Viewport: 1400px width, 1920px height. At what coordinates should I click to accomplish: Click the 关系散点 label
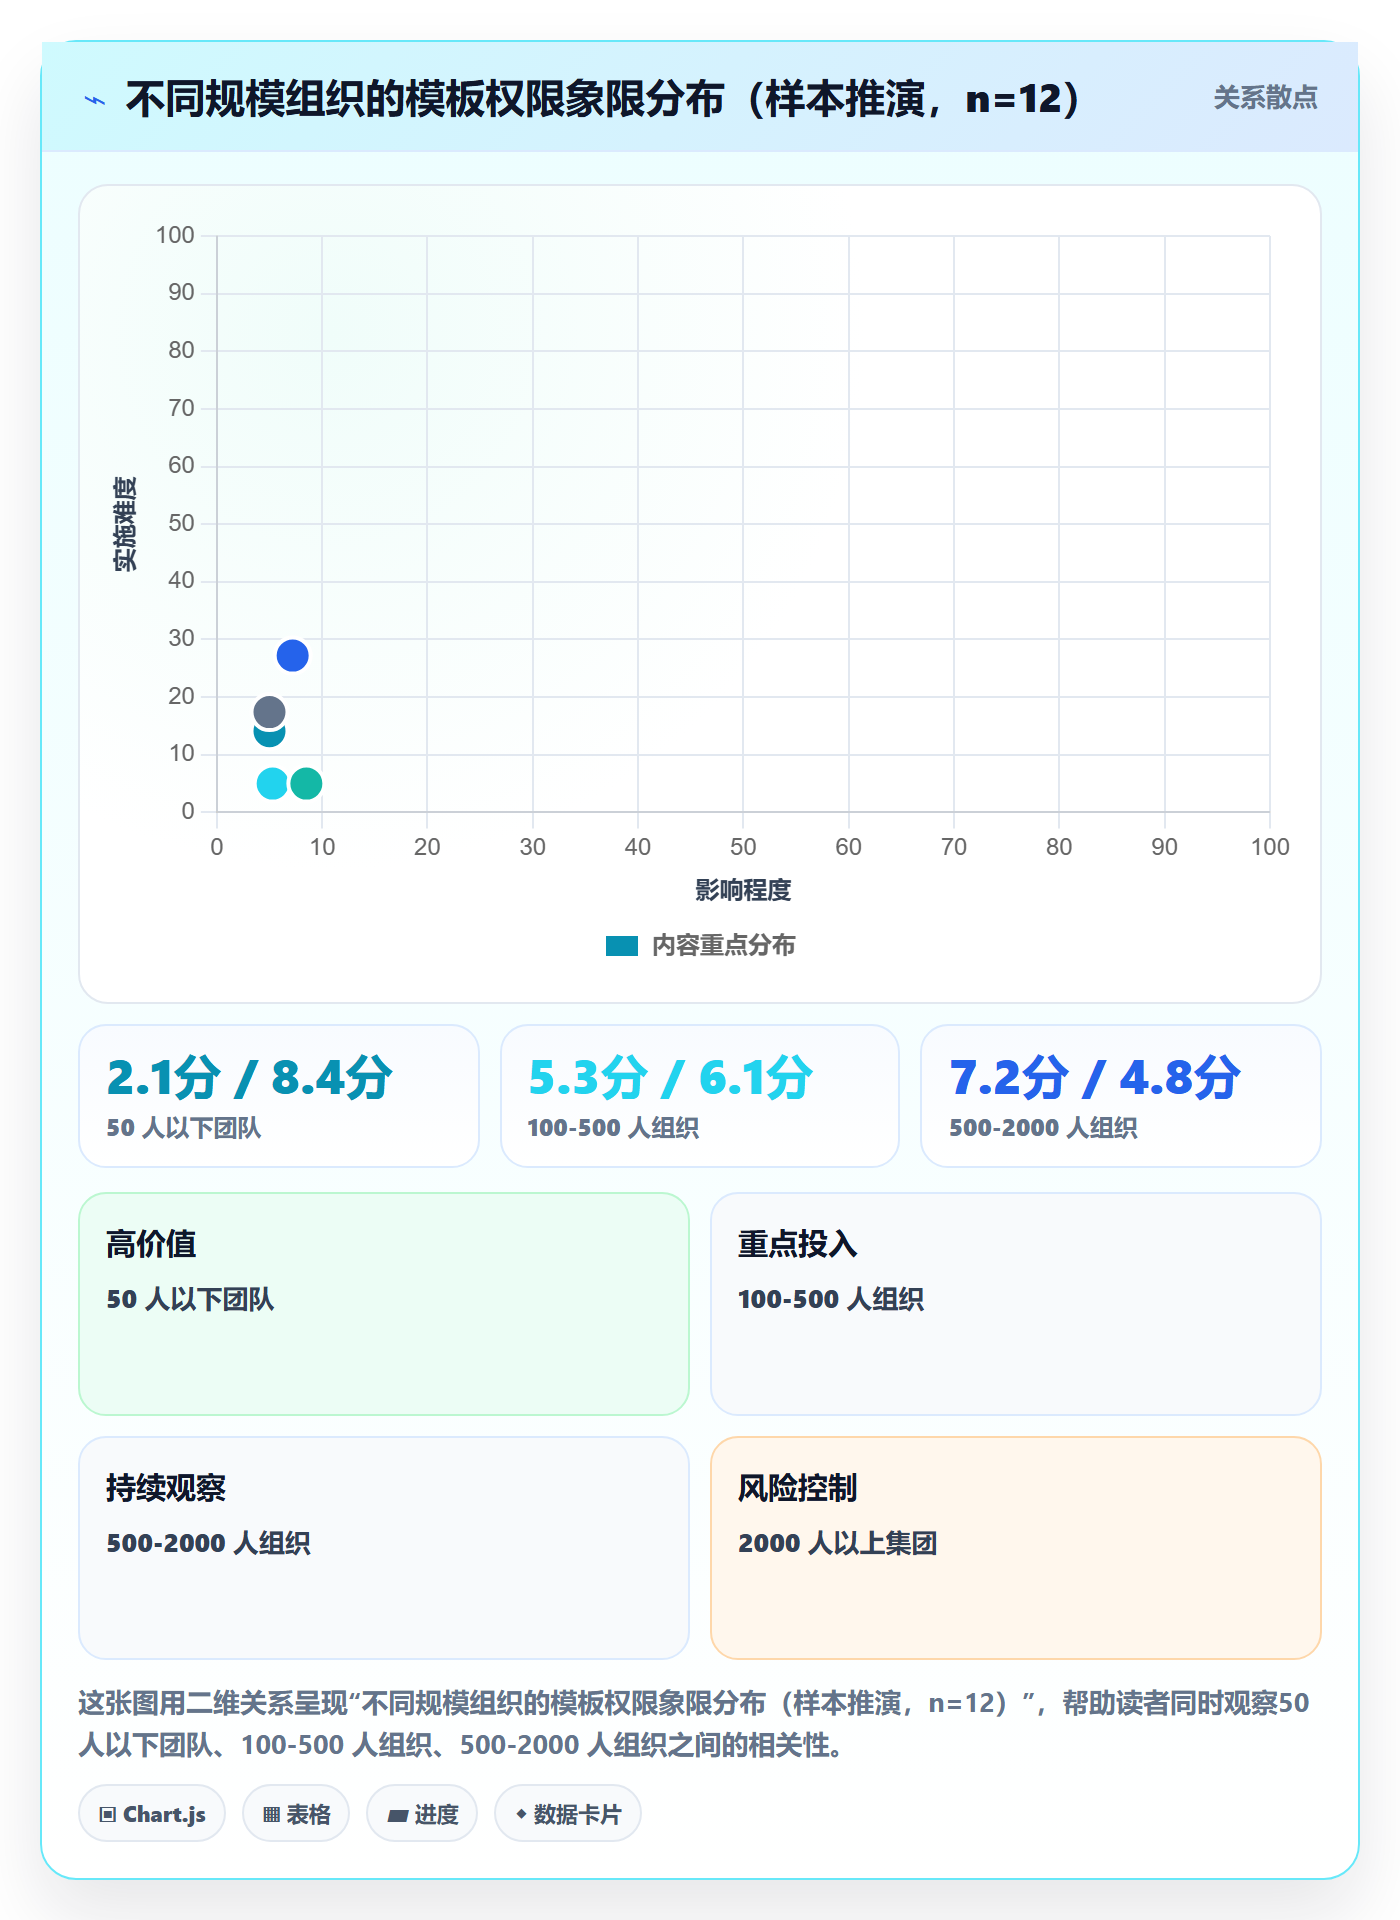(1265, 98)
